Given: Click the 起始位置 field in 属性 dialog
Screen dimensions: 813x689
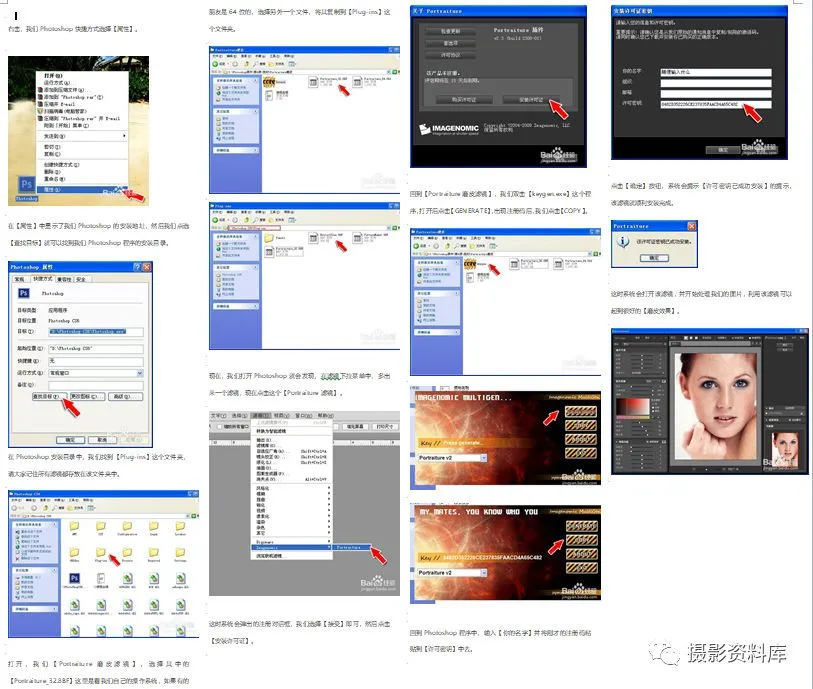Looking at the screenshot, I should pos(96,348).
